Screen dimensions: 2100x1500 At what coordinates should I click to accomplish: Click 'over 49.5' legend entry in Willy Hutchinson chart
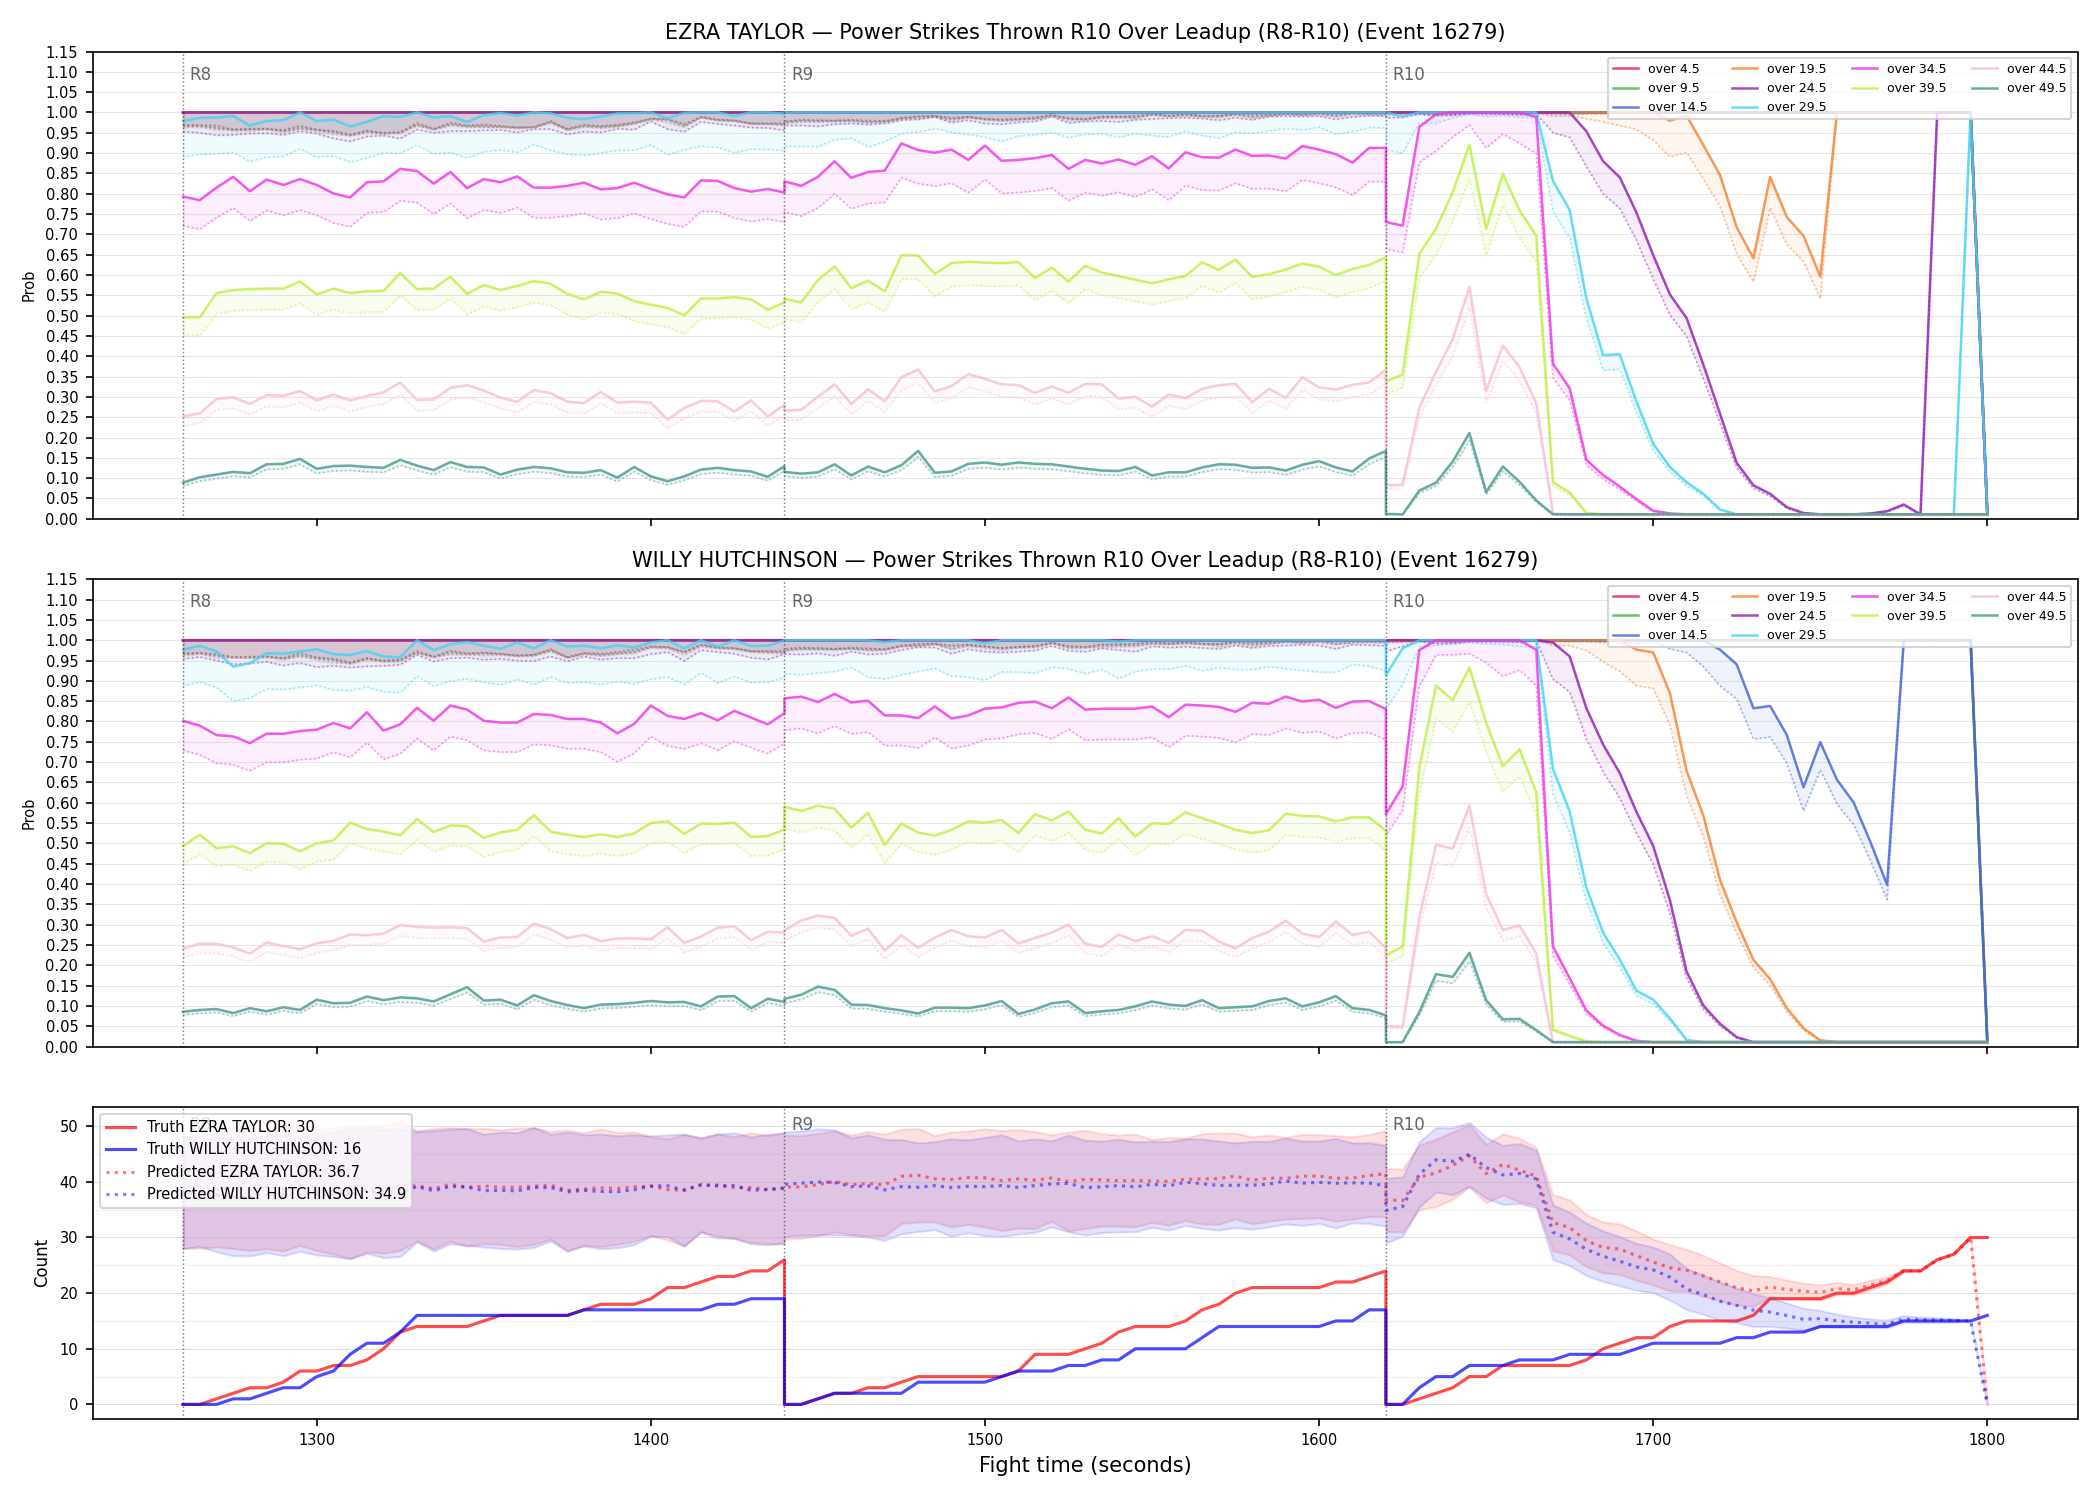click(2019, 616)
